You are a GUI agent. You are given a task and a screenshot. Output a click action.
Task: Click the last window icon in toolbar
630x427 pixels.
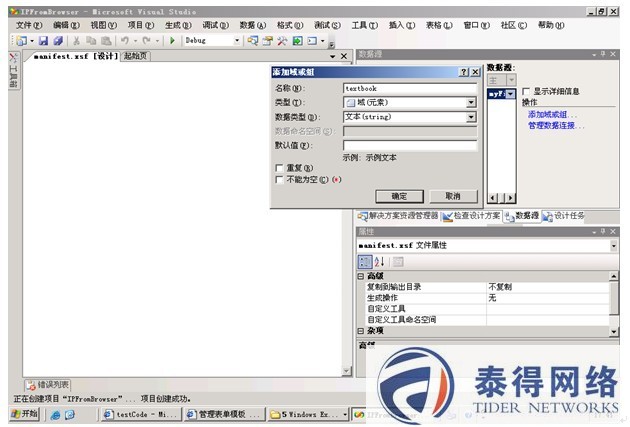[312, 41]
